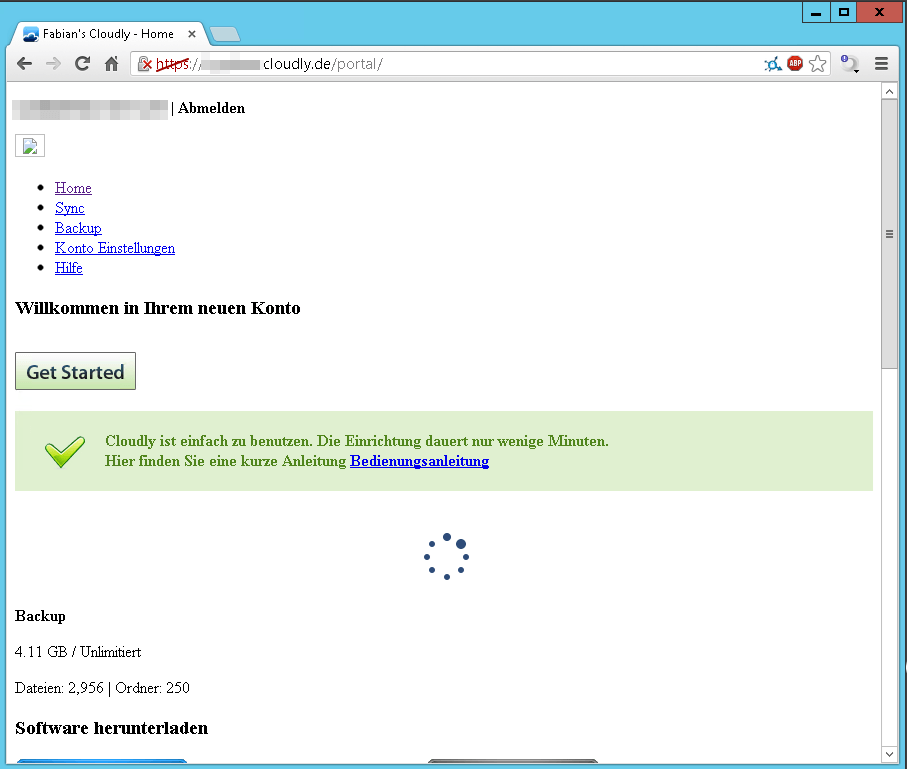
Task: Click the 'Software herunterladen' heading
Action: pos(112,728)
